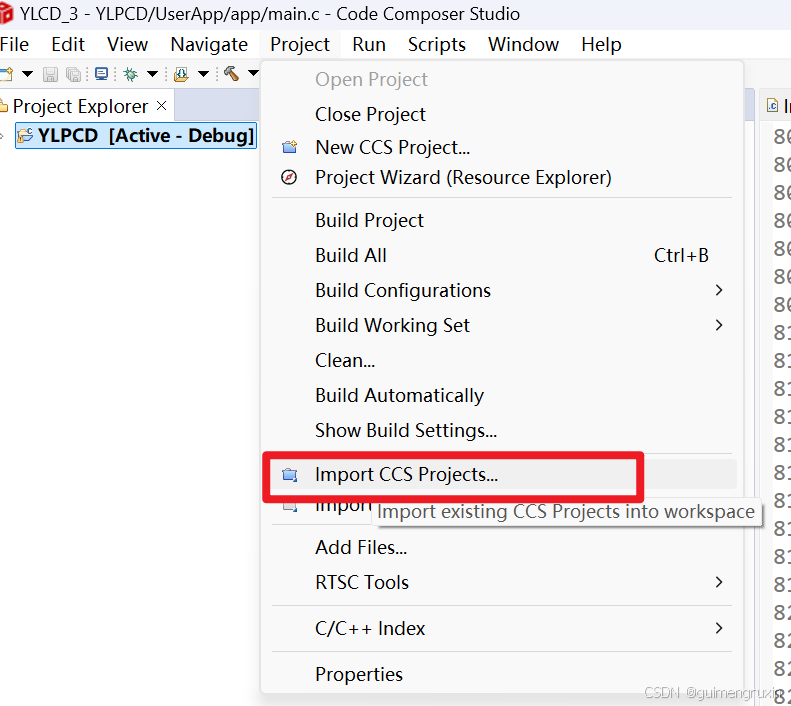Viewport: 791px width, 706px height.
Task: Open the File menu
Action: click(15, 45)
